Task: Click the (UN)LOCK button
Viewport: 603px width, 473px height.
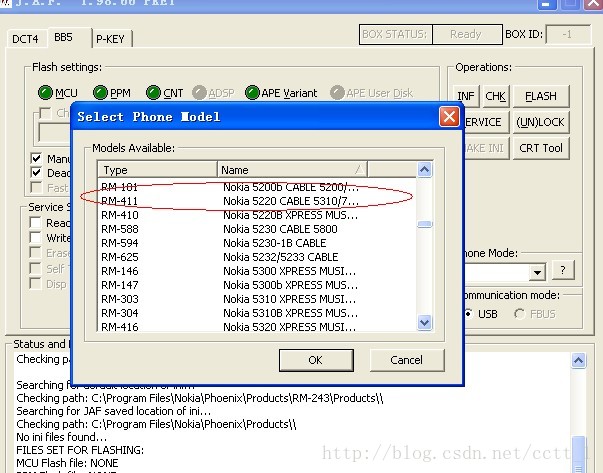Action: pos(541,122)
